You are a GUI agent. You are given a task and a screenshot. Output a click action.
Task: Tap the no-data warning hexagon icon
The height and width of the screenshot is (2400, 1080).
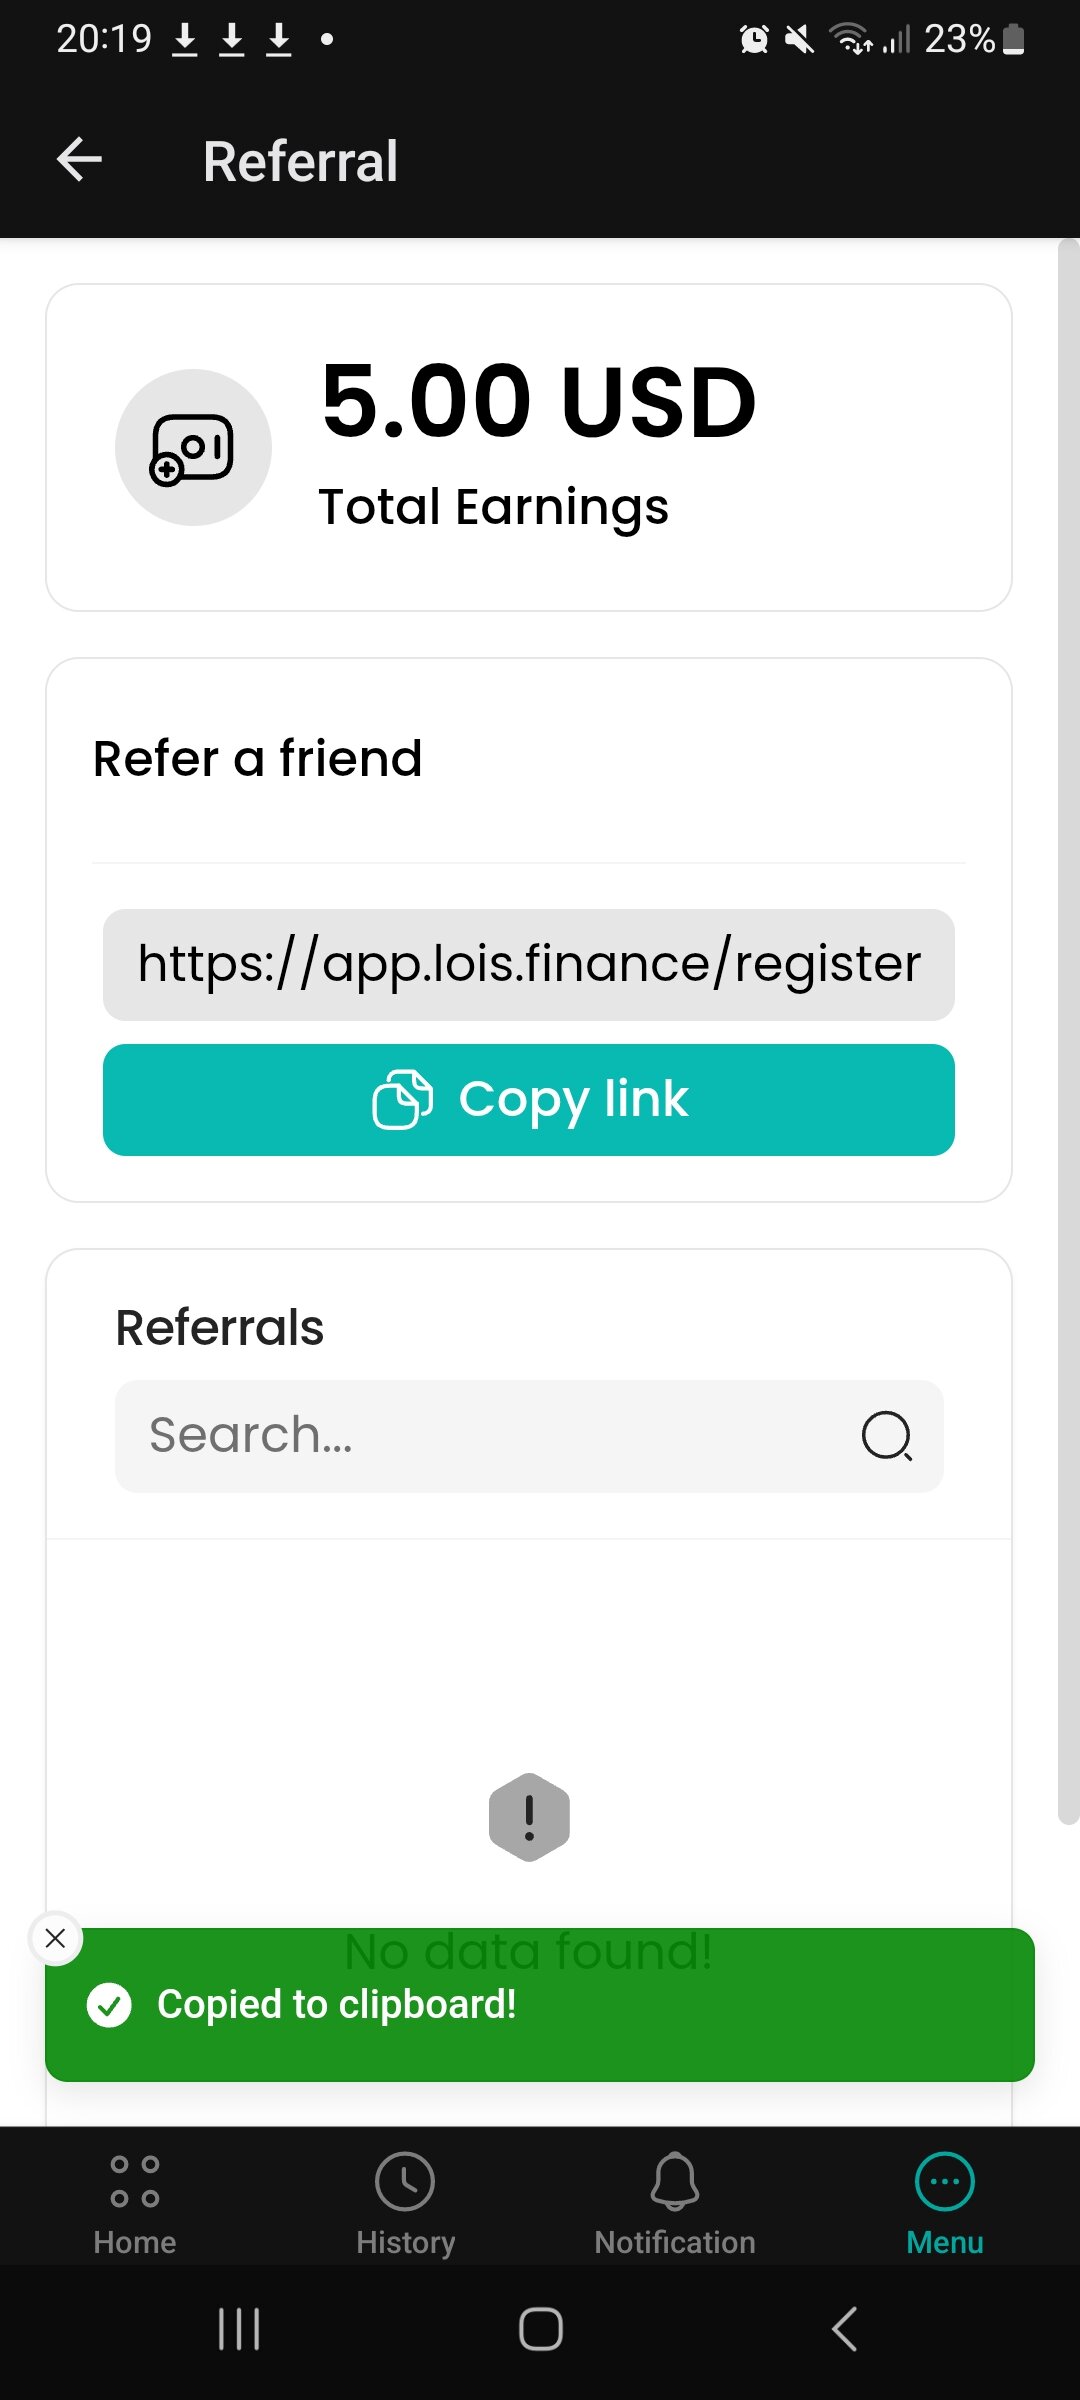tap(529, 1817)
